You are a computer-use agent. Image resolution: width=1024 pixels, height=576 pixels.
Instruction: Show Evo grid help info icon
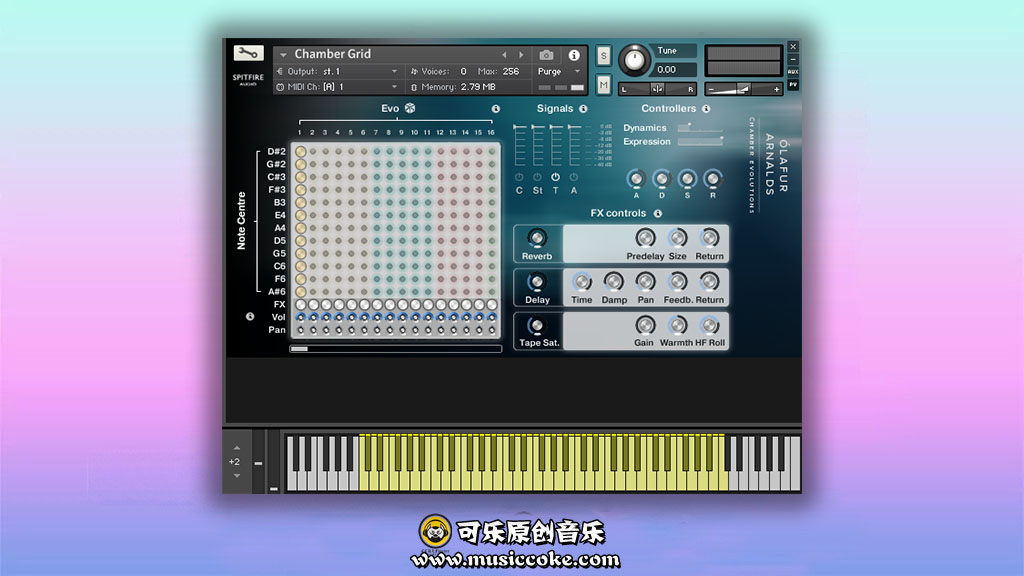click(496, 109)
